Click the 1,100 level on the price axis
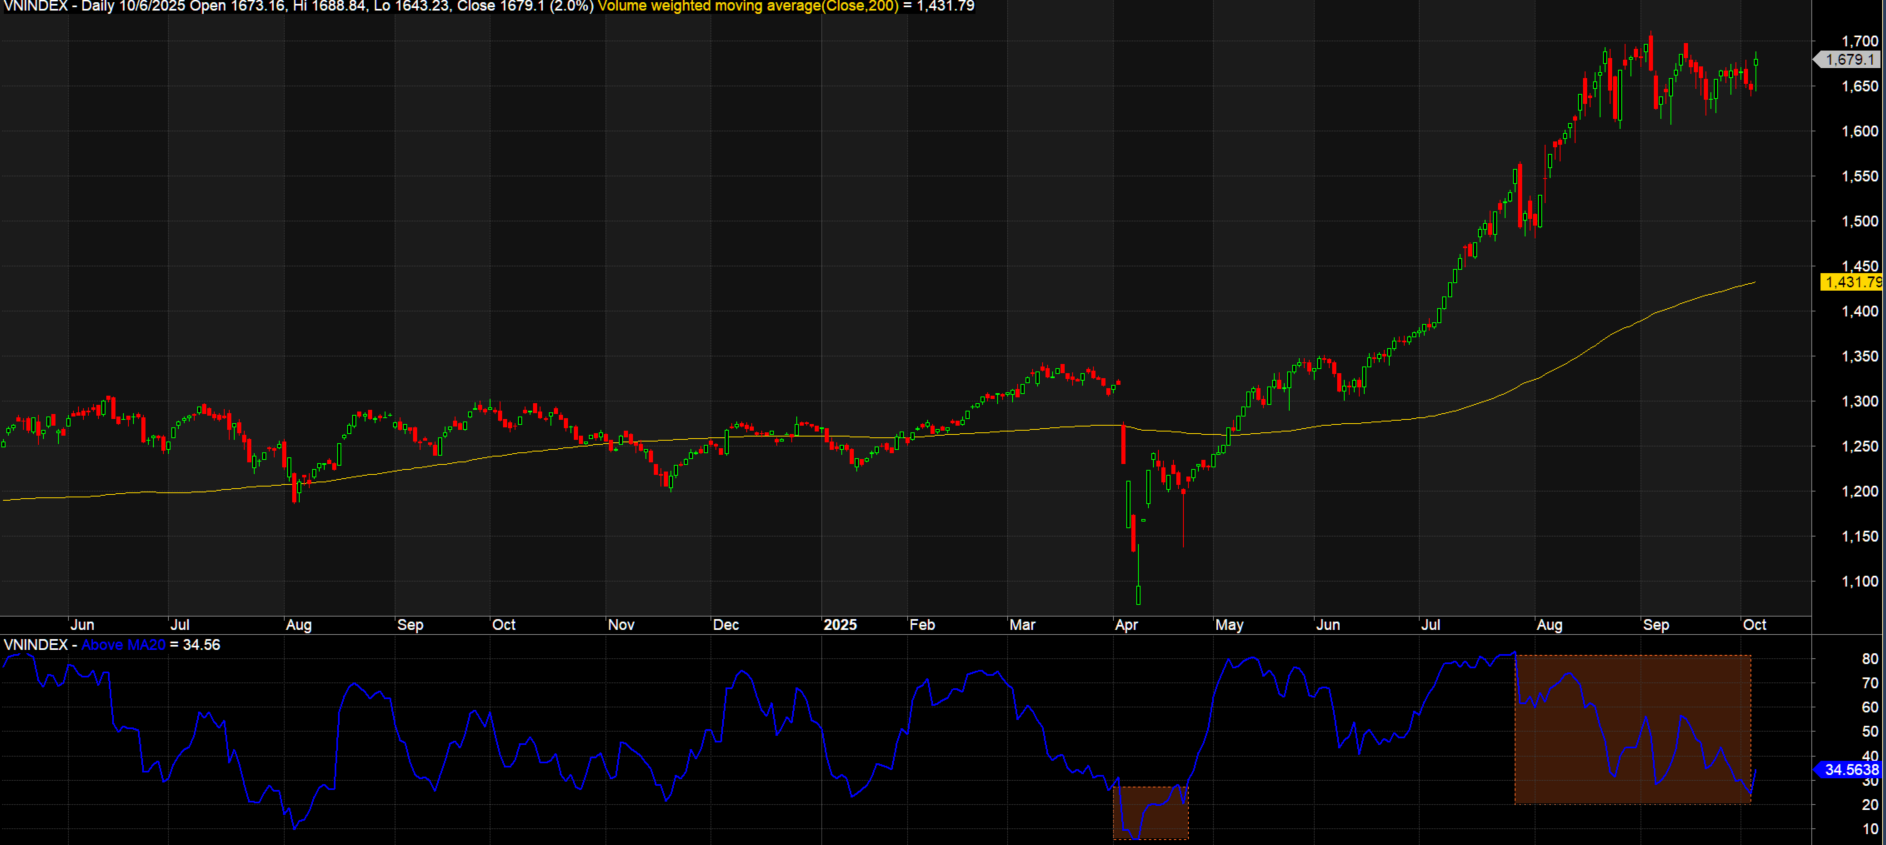 1859,581
